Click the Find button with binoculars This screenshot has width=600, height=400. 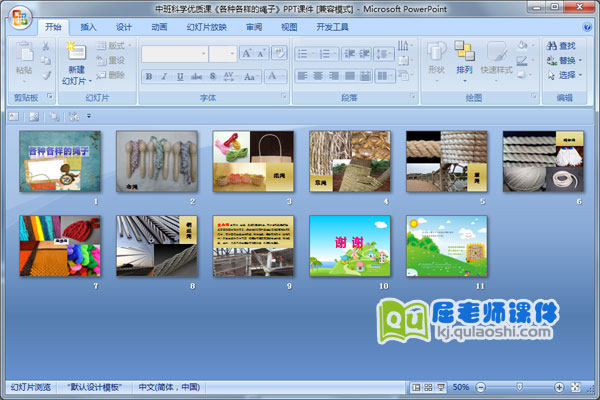[561, 46]
